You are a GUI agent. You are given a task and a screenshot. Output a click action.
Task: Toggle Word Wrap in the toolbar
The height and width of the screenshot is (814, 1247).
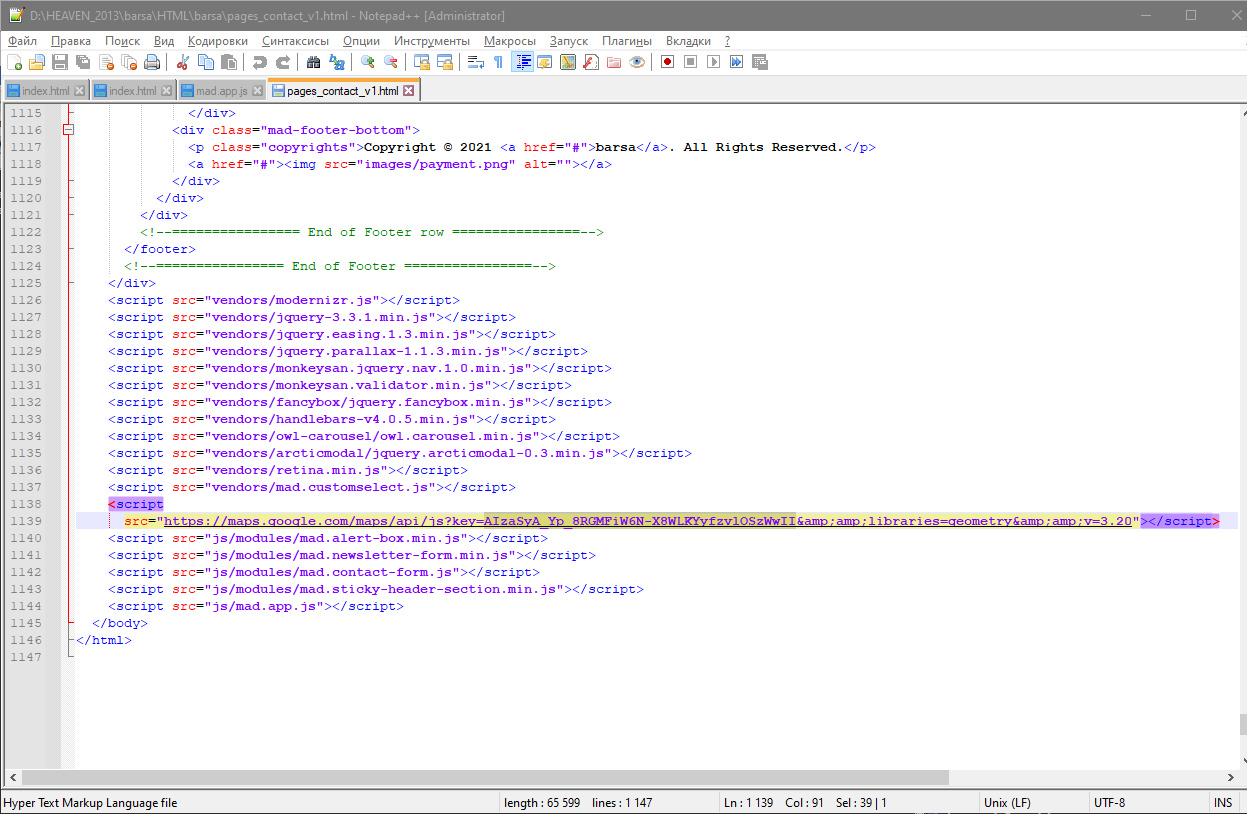(475, 62)
